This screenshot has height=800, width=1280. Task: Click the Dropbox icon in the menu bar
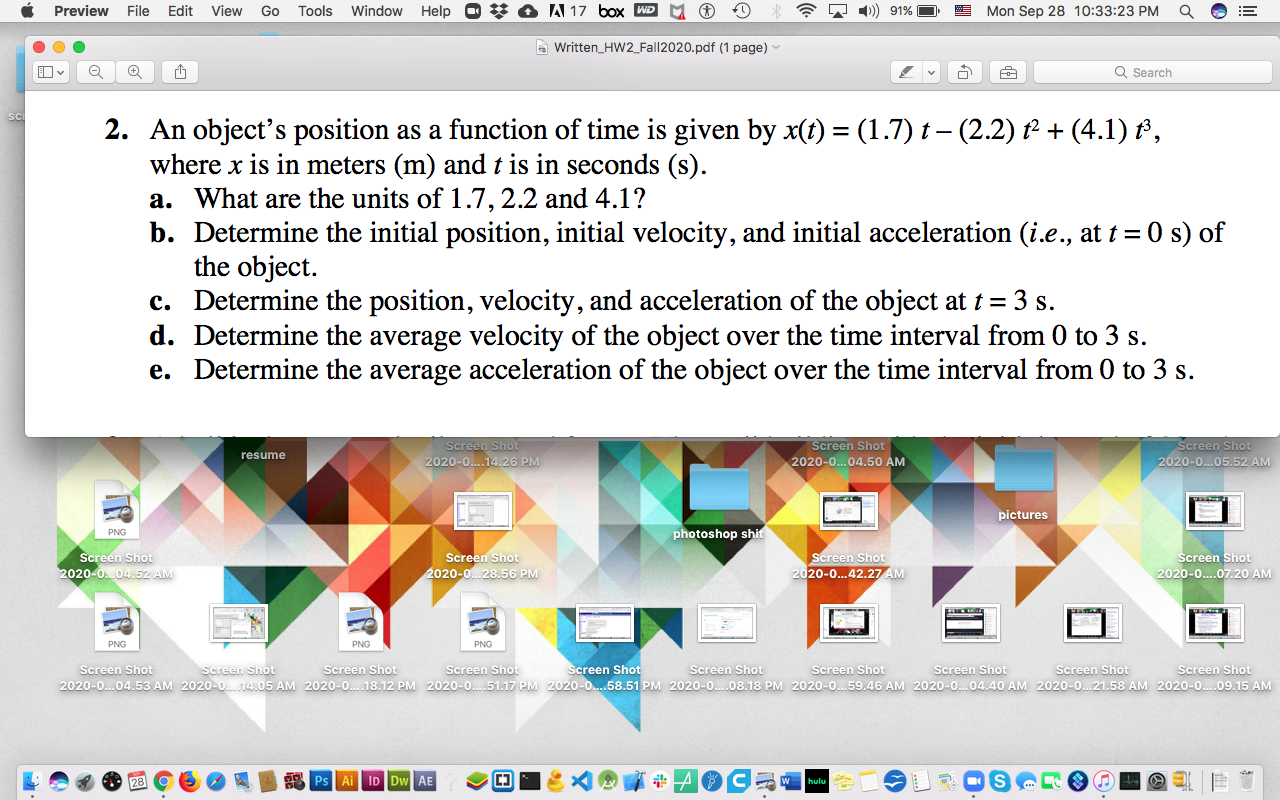[x=500, y=11]
